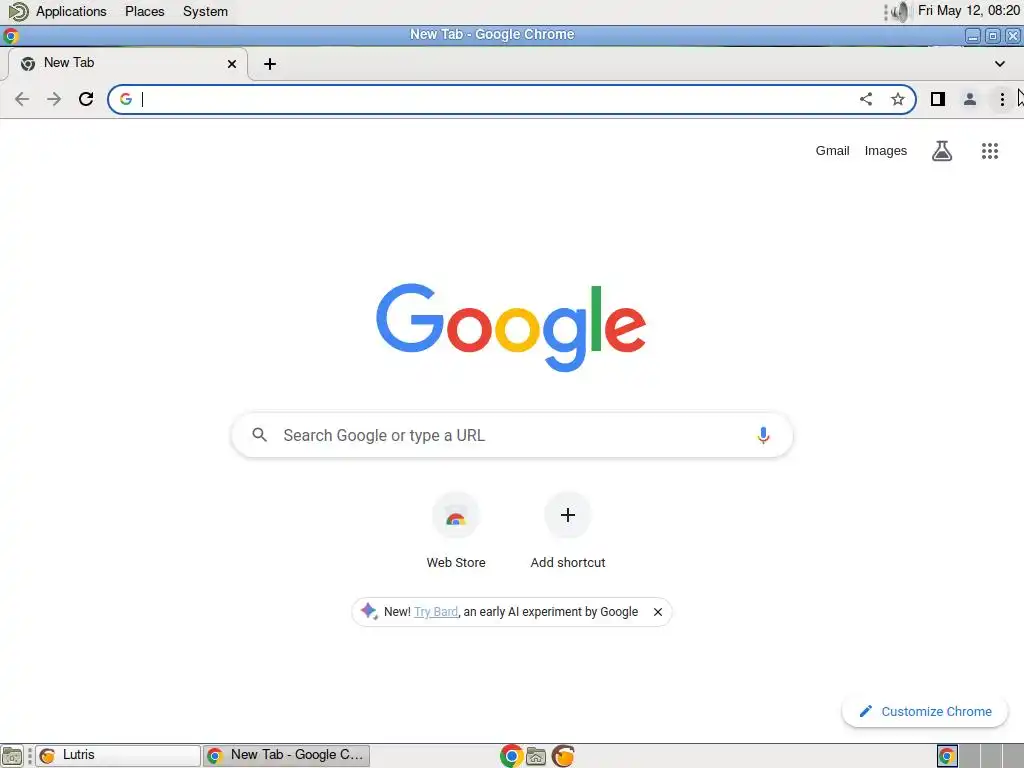1024x768 pixels.
Task: Select the New Tab tab
Action: coord(127,63)
